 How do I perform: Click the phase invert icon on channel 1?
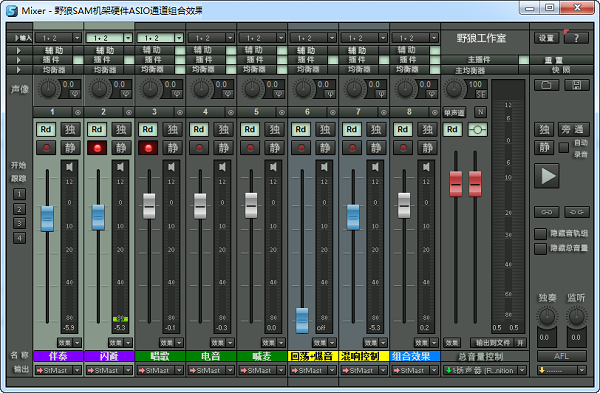[x=75, y=94]
